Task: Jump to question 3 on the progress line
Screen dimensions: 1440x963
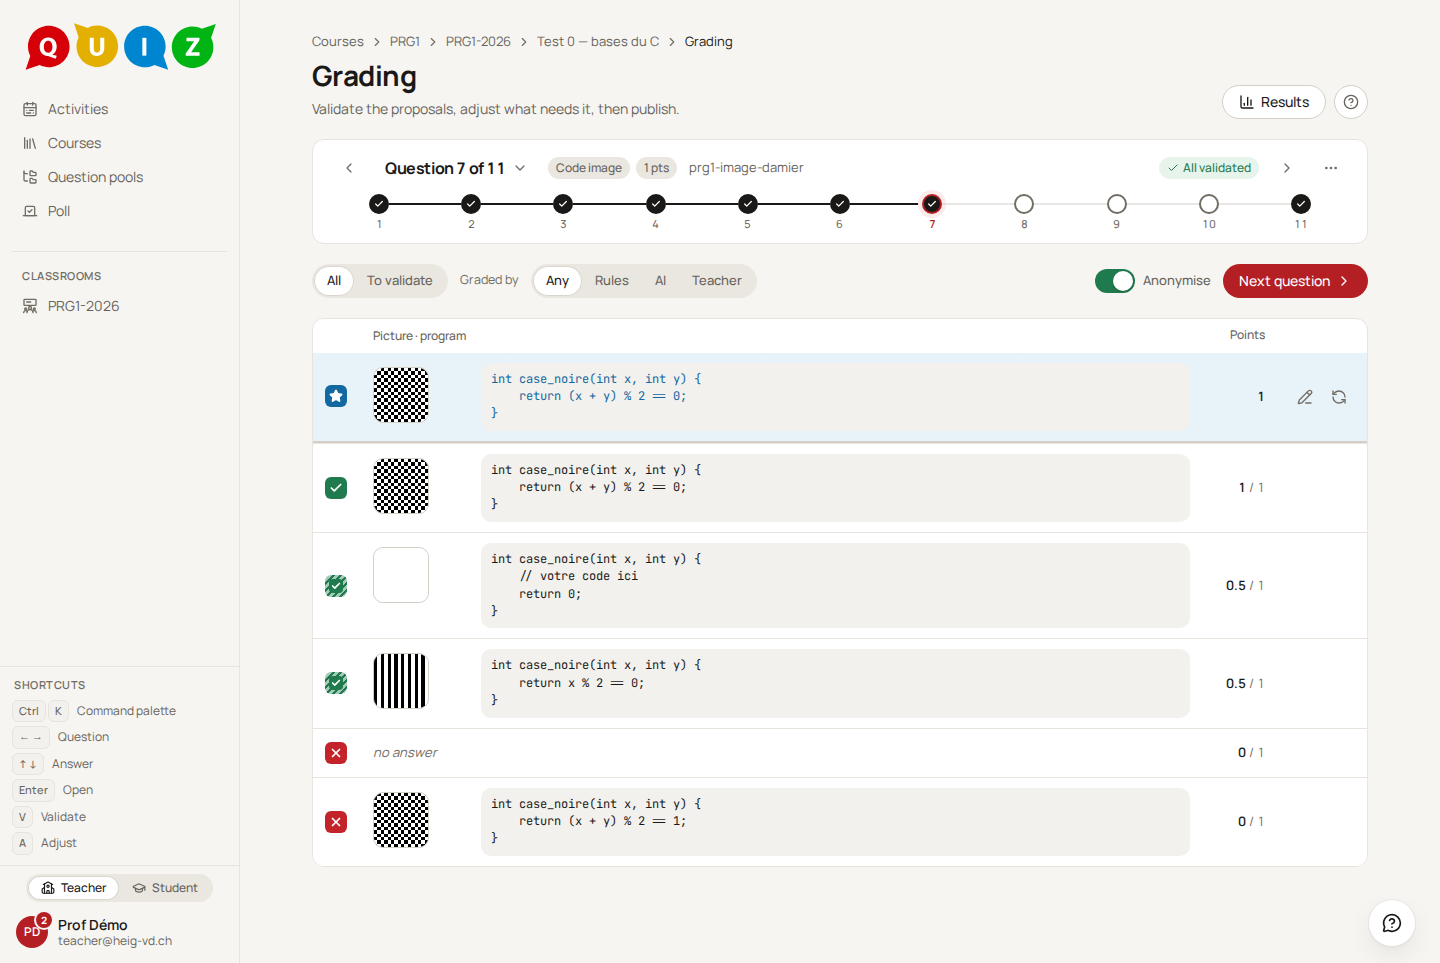Action: click(563, 204)
